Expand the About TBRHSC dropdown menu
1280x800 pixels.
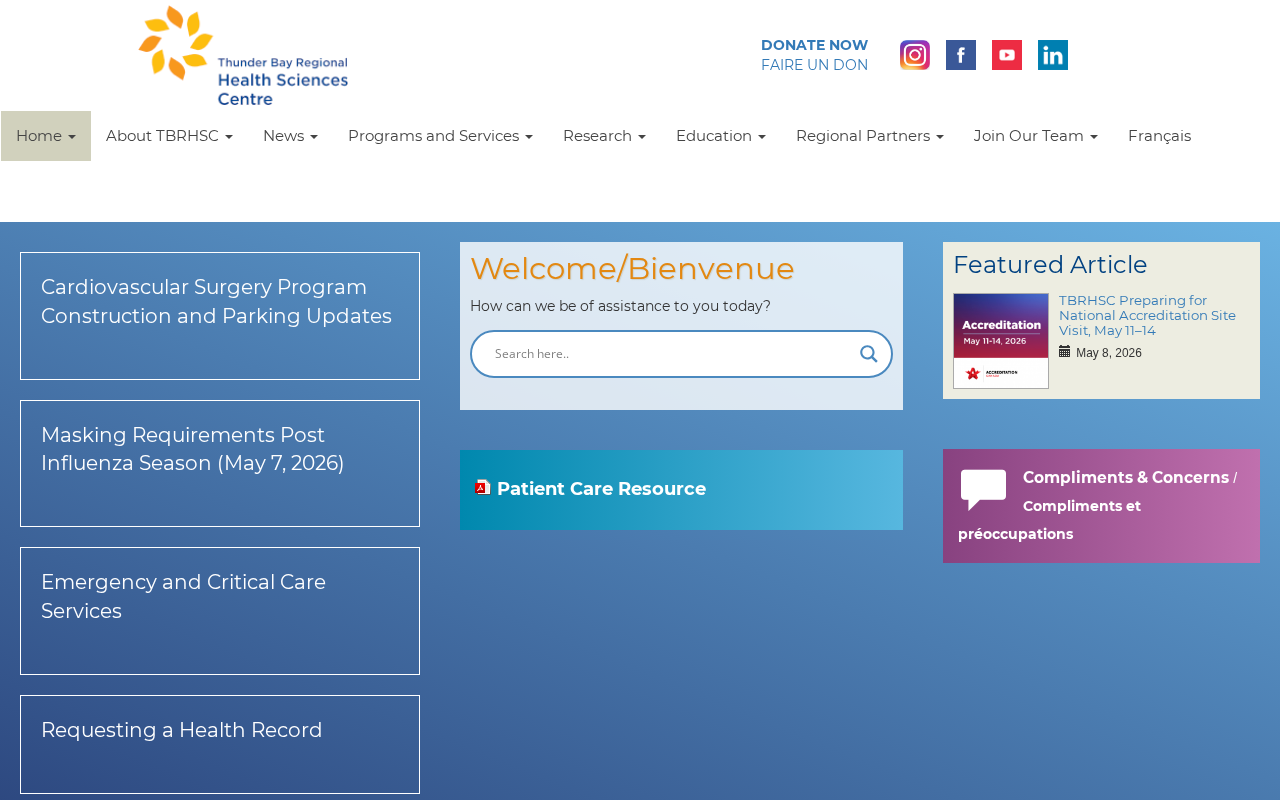169,136
